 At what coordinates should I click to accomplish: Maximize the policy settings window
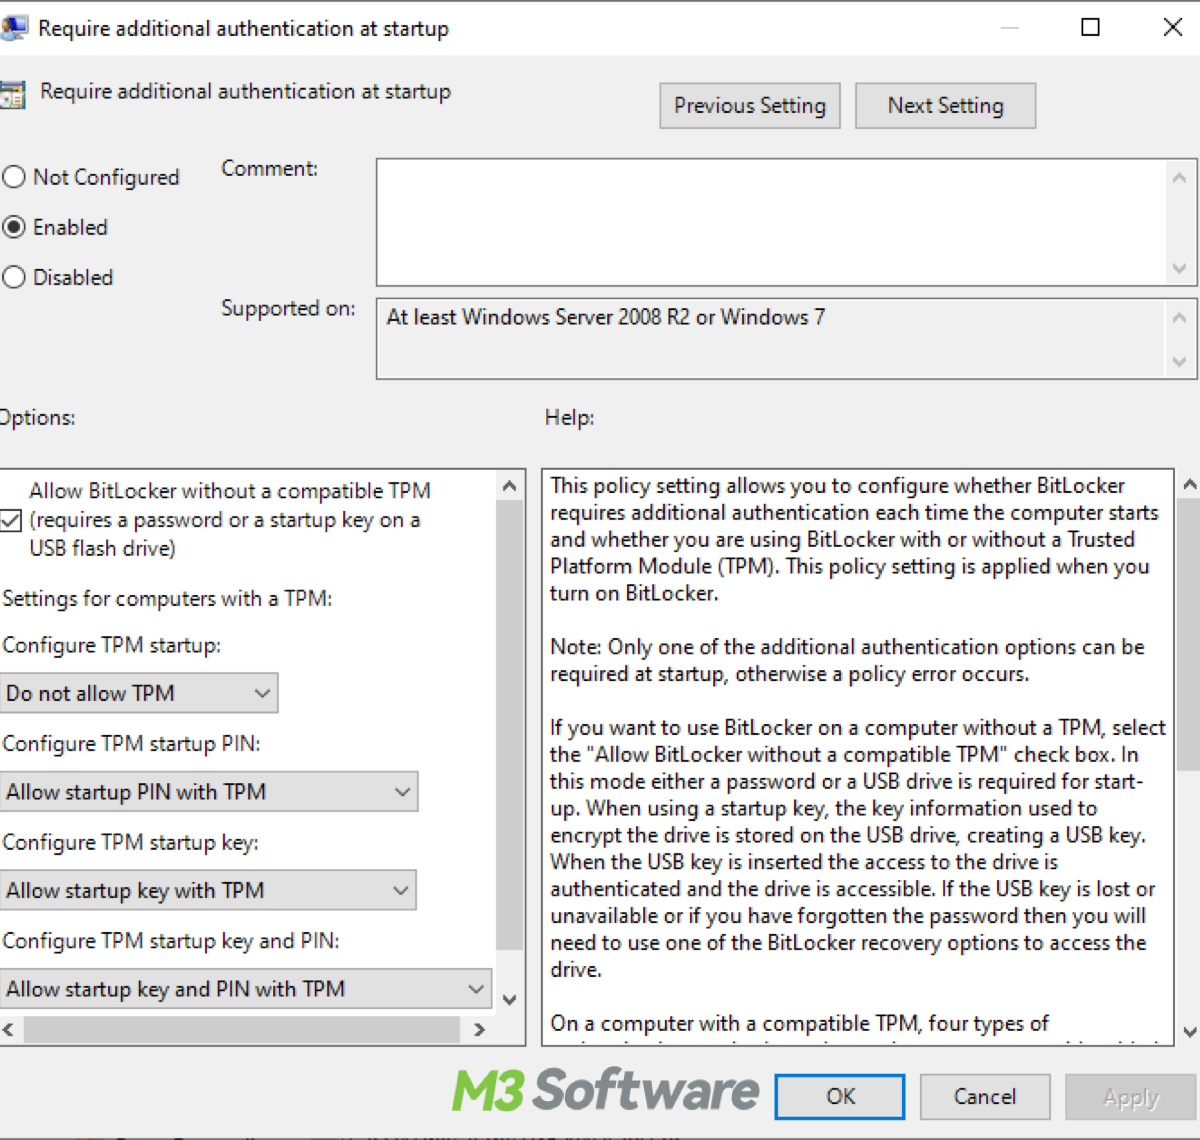click(1091, 28)
